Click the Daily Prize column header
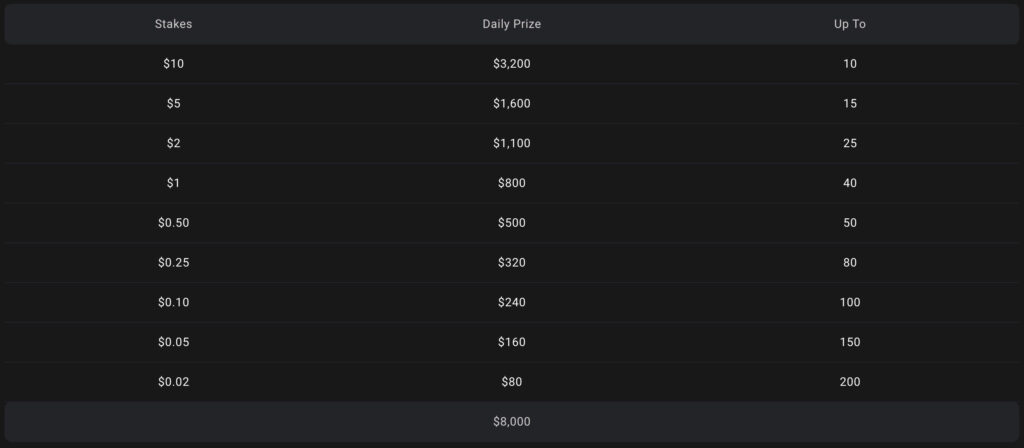Image resolution: width=1024 pixels, height=448 pixels. point(511,24)
